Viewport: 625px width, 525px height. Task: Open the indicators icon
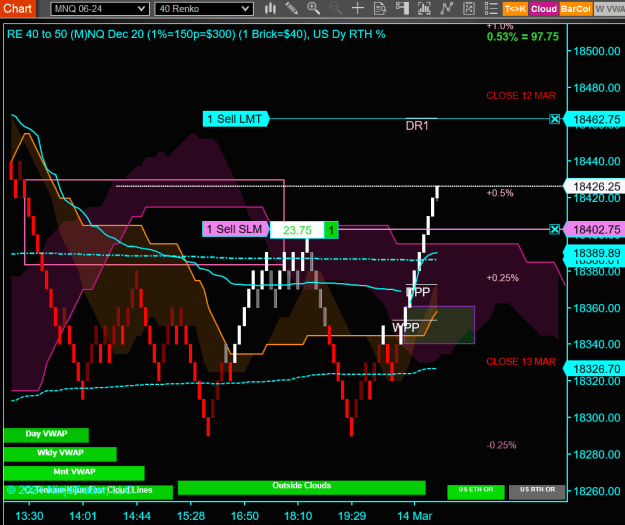coord(424,8)
